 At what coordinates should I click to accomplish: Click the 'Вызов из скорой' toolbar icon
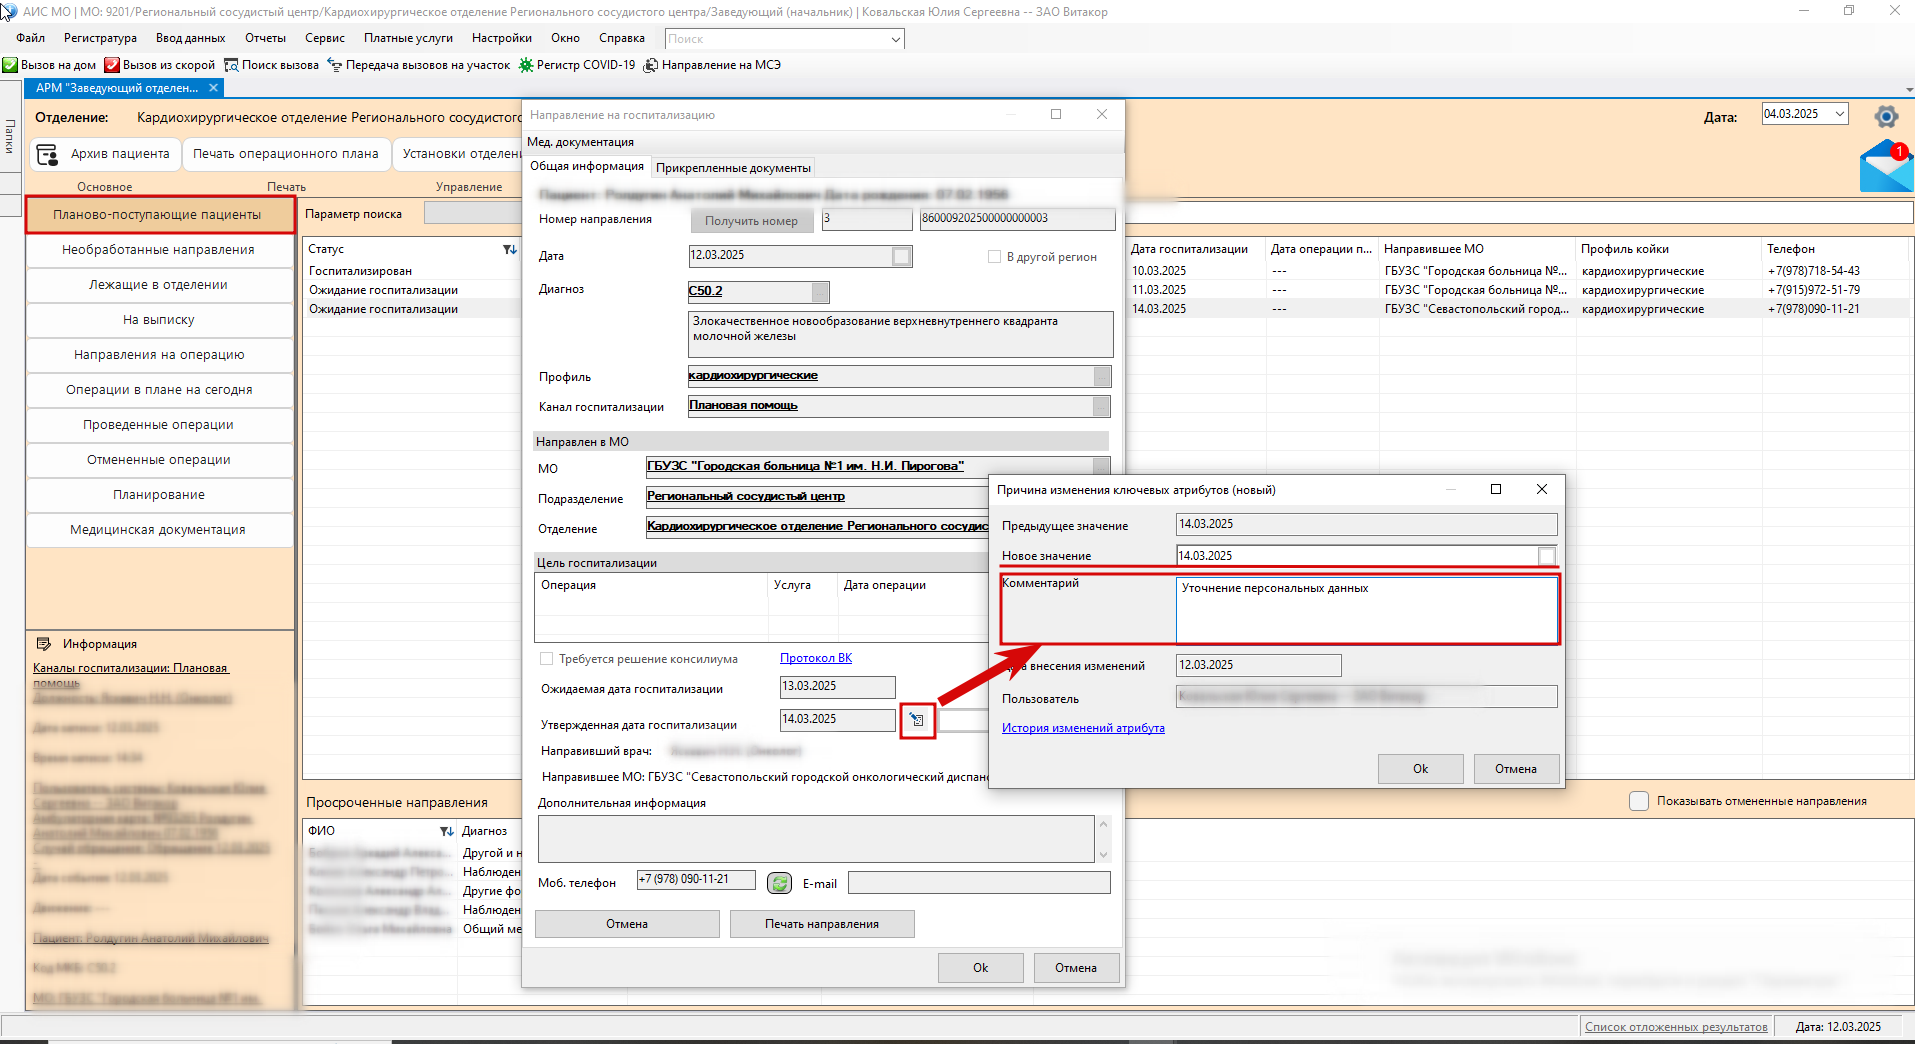coord(112,65)
